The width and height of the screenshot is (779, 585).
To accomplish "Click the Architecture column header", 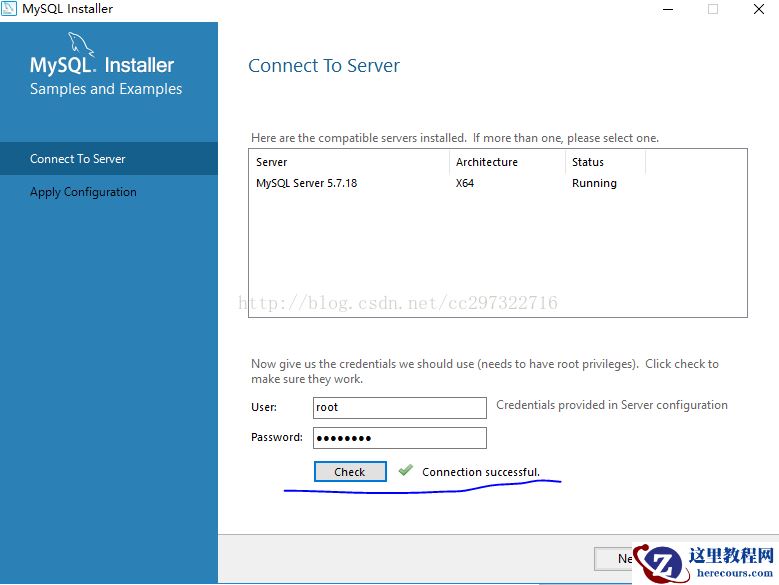I will click(507, 162).
